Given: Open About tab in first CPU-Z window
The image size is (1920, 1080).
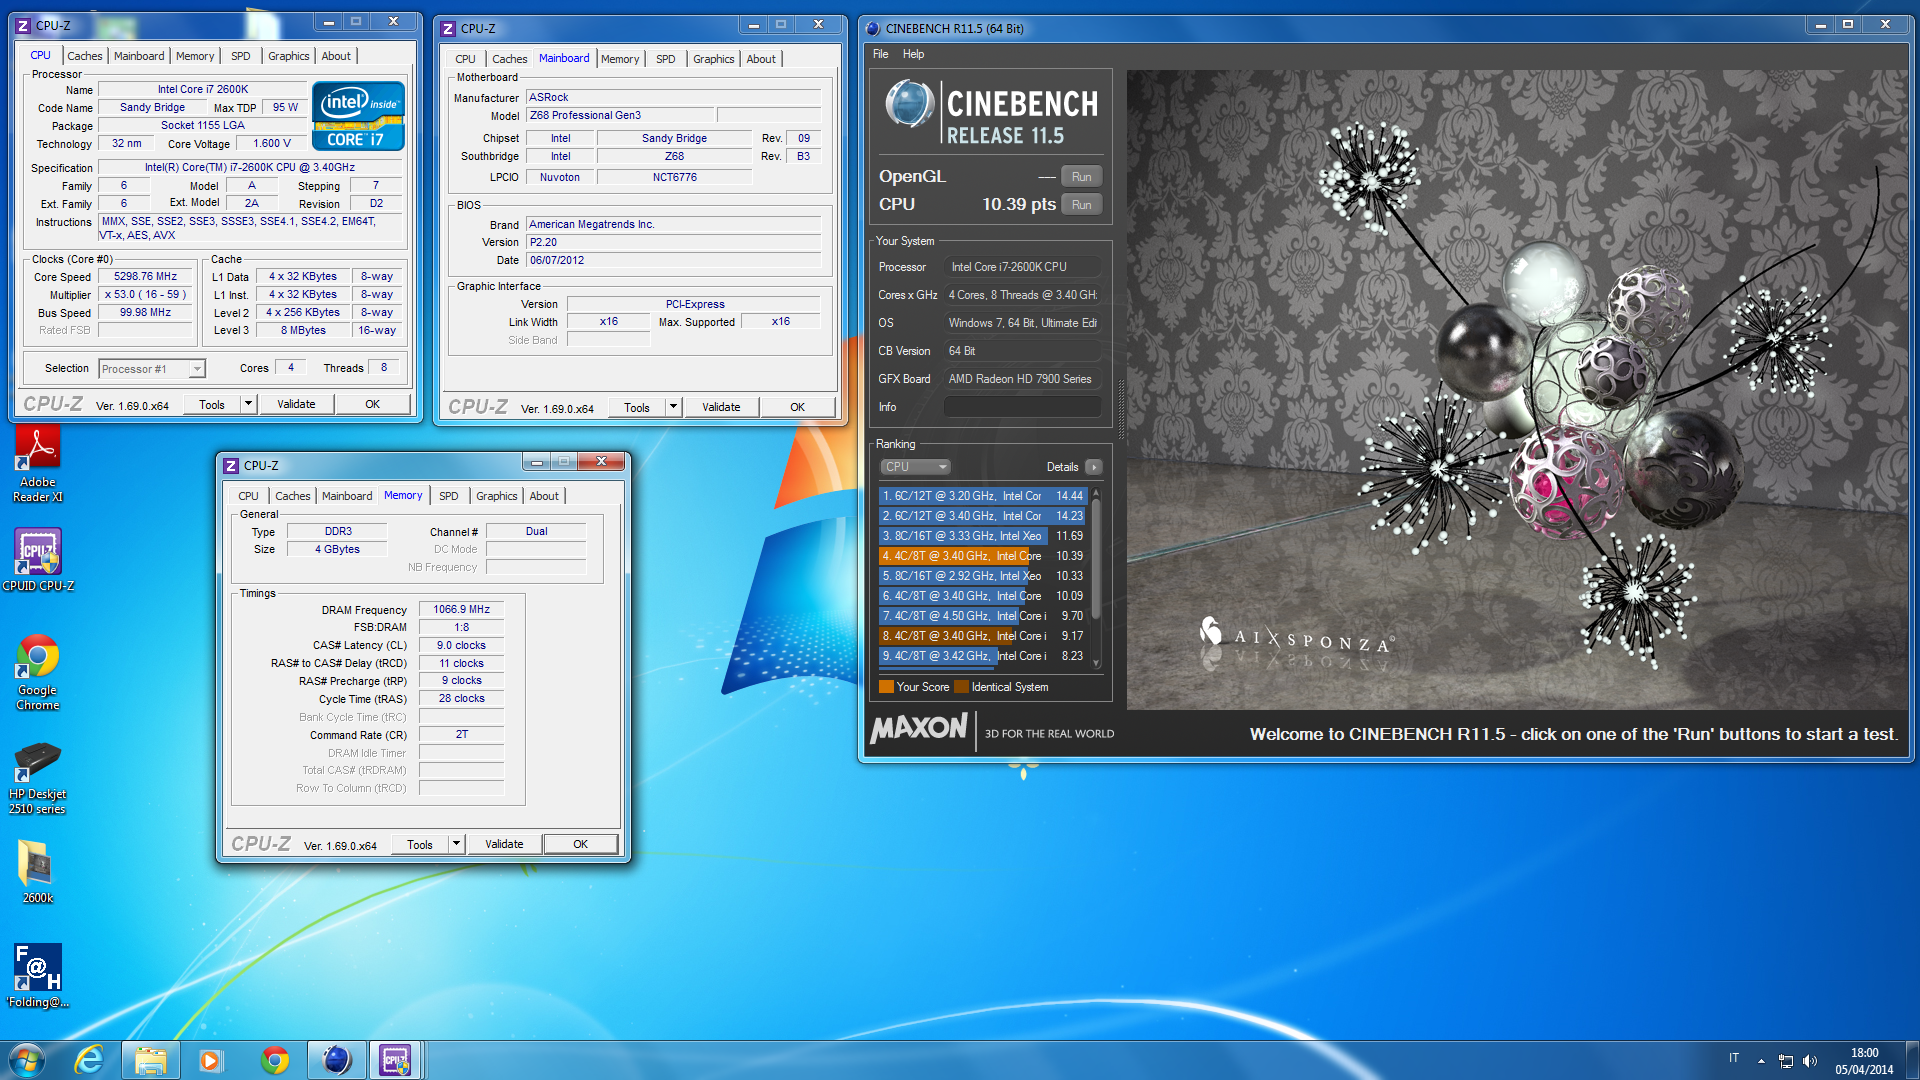Looking at the screenshot, I should [336, 56].
